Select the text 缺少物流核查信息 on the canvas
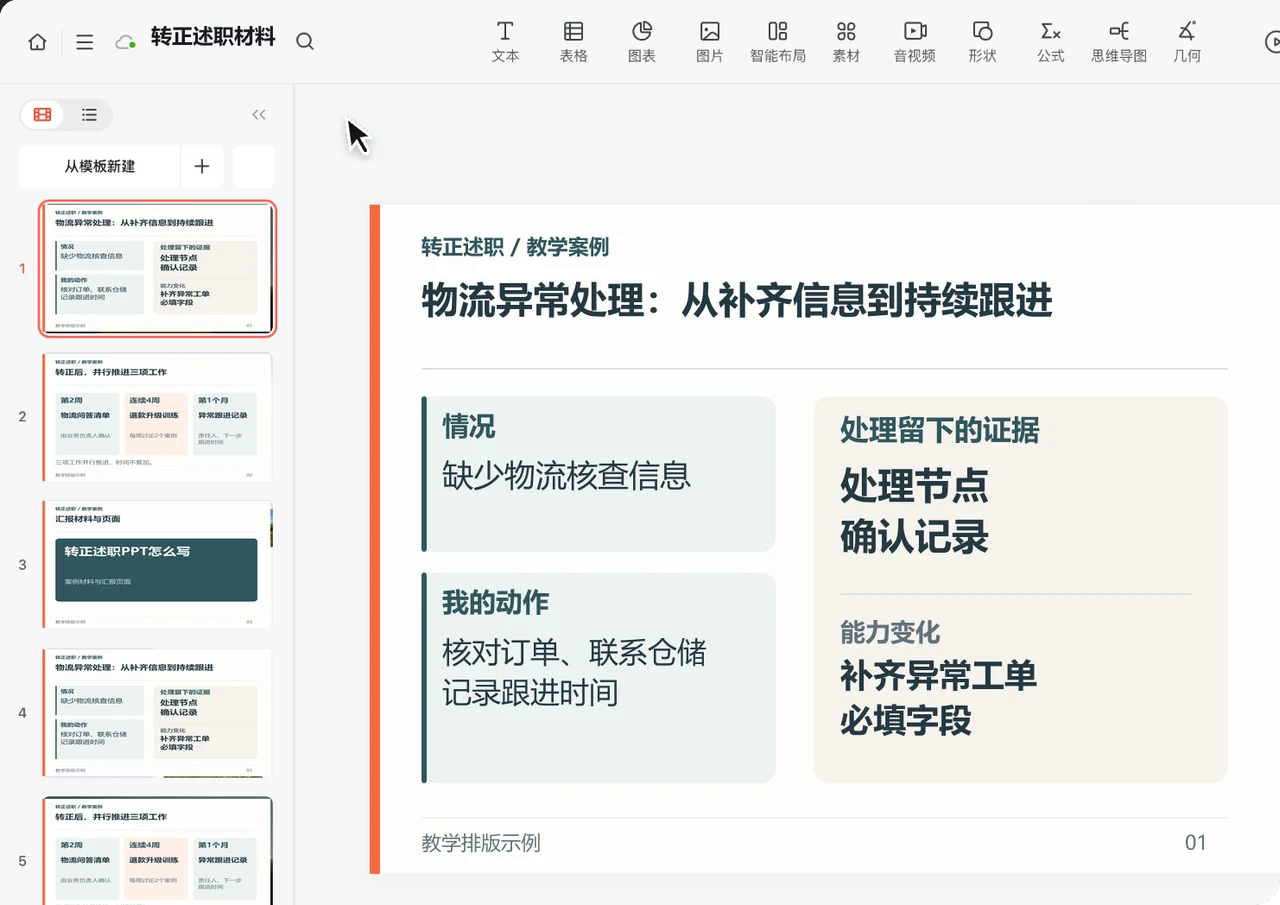1280x905 pixels. [567, 475]
